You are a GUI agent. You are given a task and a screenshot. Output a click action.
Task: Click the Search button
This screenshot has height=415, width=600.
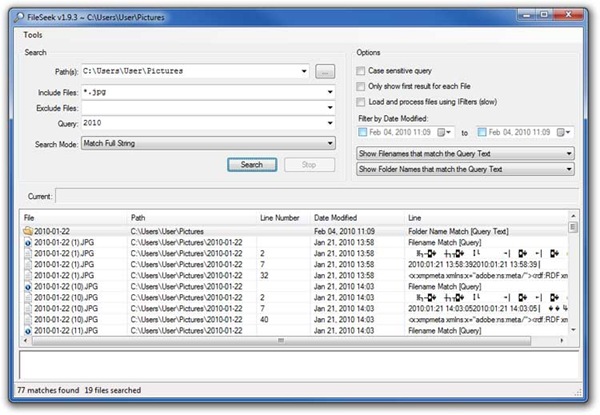pos(252,165)
